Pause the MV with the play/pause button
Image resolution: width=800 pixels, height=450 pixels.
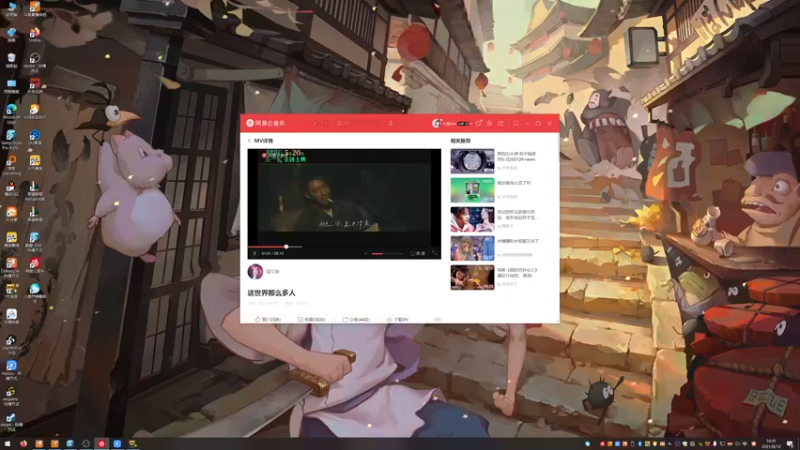click(255, 253)
